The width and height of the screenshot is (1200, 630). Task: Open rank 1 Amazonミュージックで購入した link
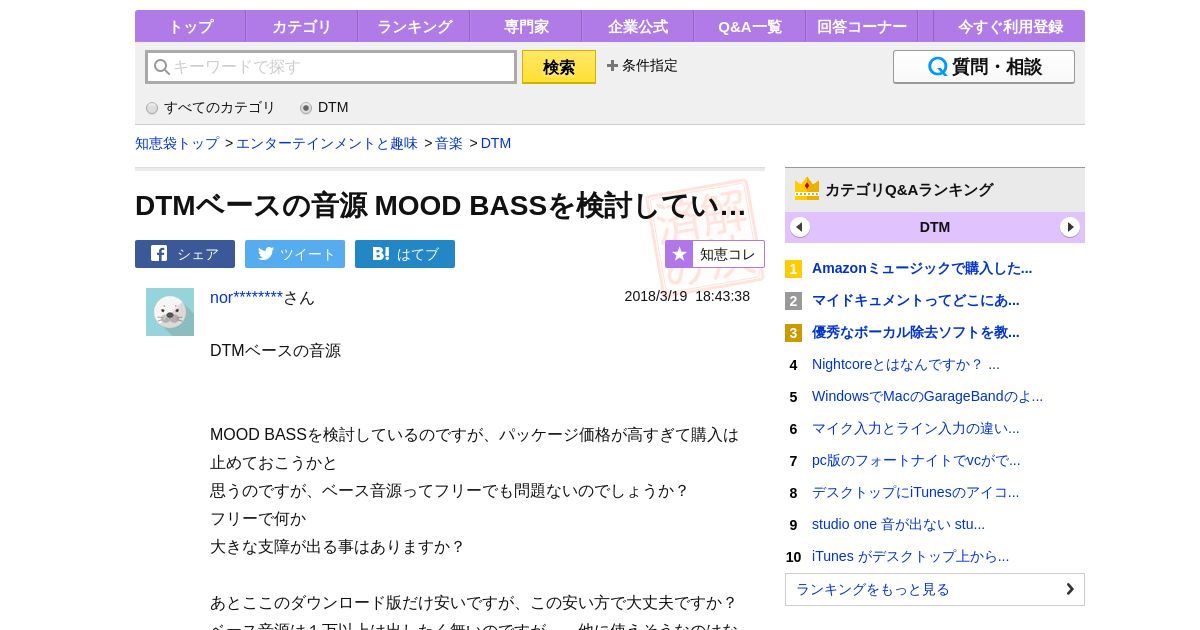pos(922,268)
